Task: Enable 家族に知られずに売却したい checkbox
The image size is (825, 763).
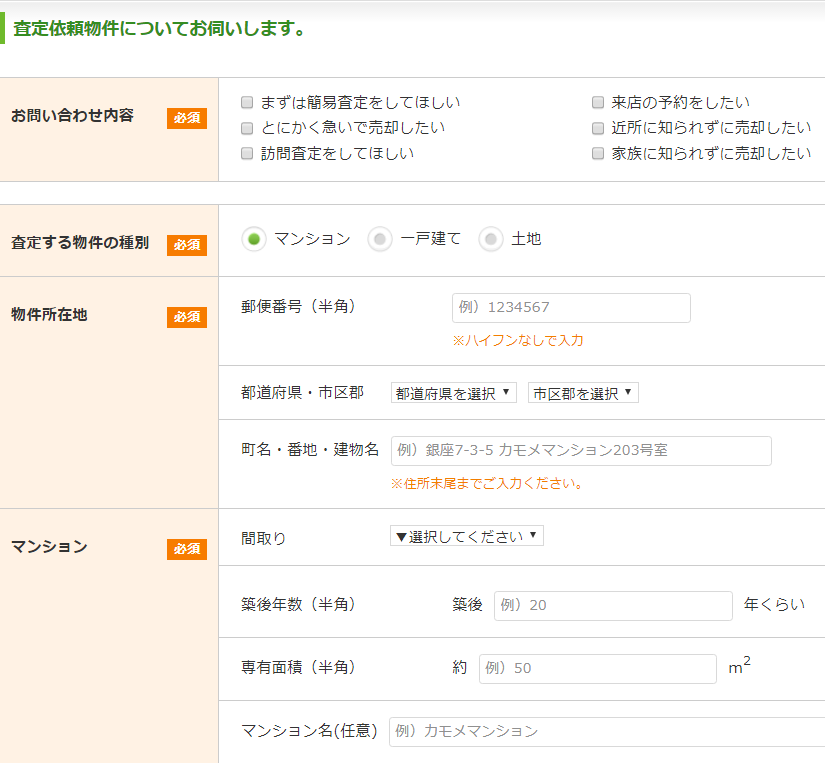Action: 597,153
